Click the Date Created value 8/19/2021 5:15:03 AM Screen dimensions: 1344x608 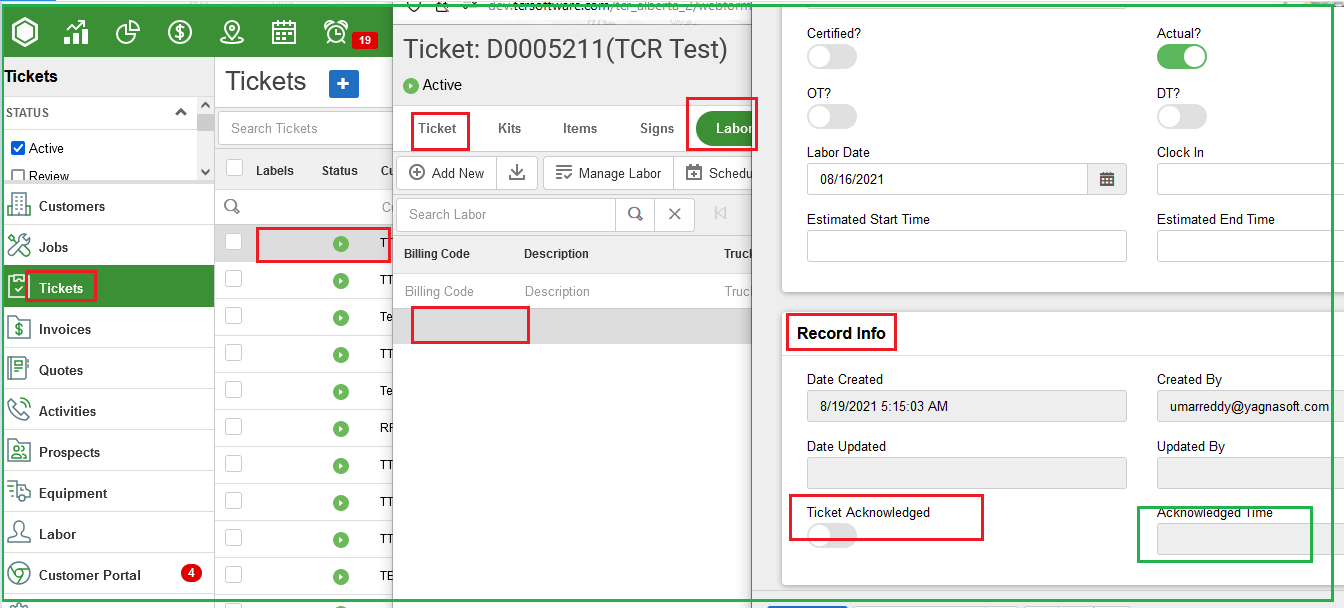tap(967, 406)
